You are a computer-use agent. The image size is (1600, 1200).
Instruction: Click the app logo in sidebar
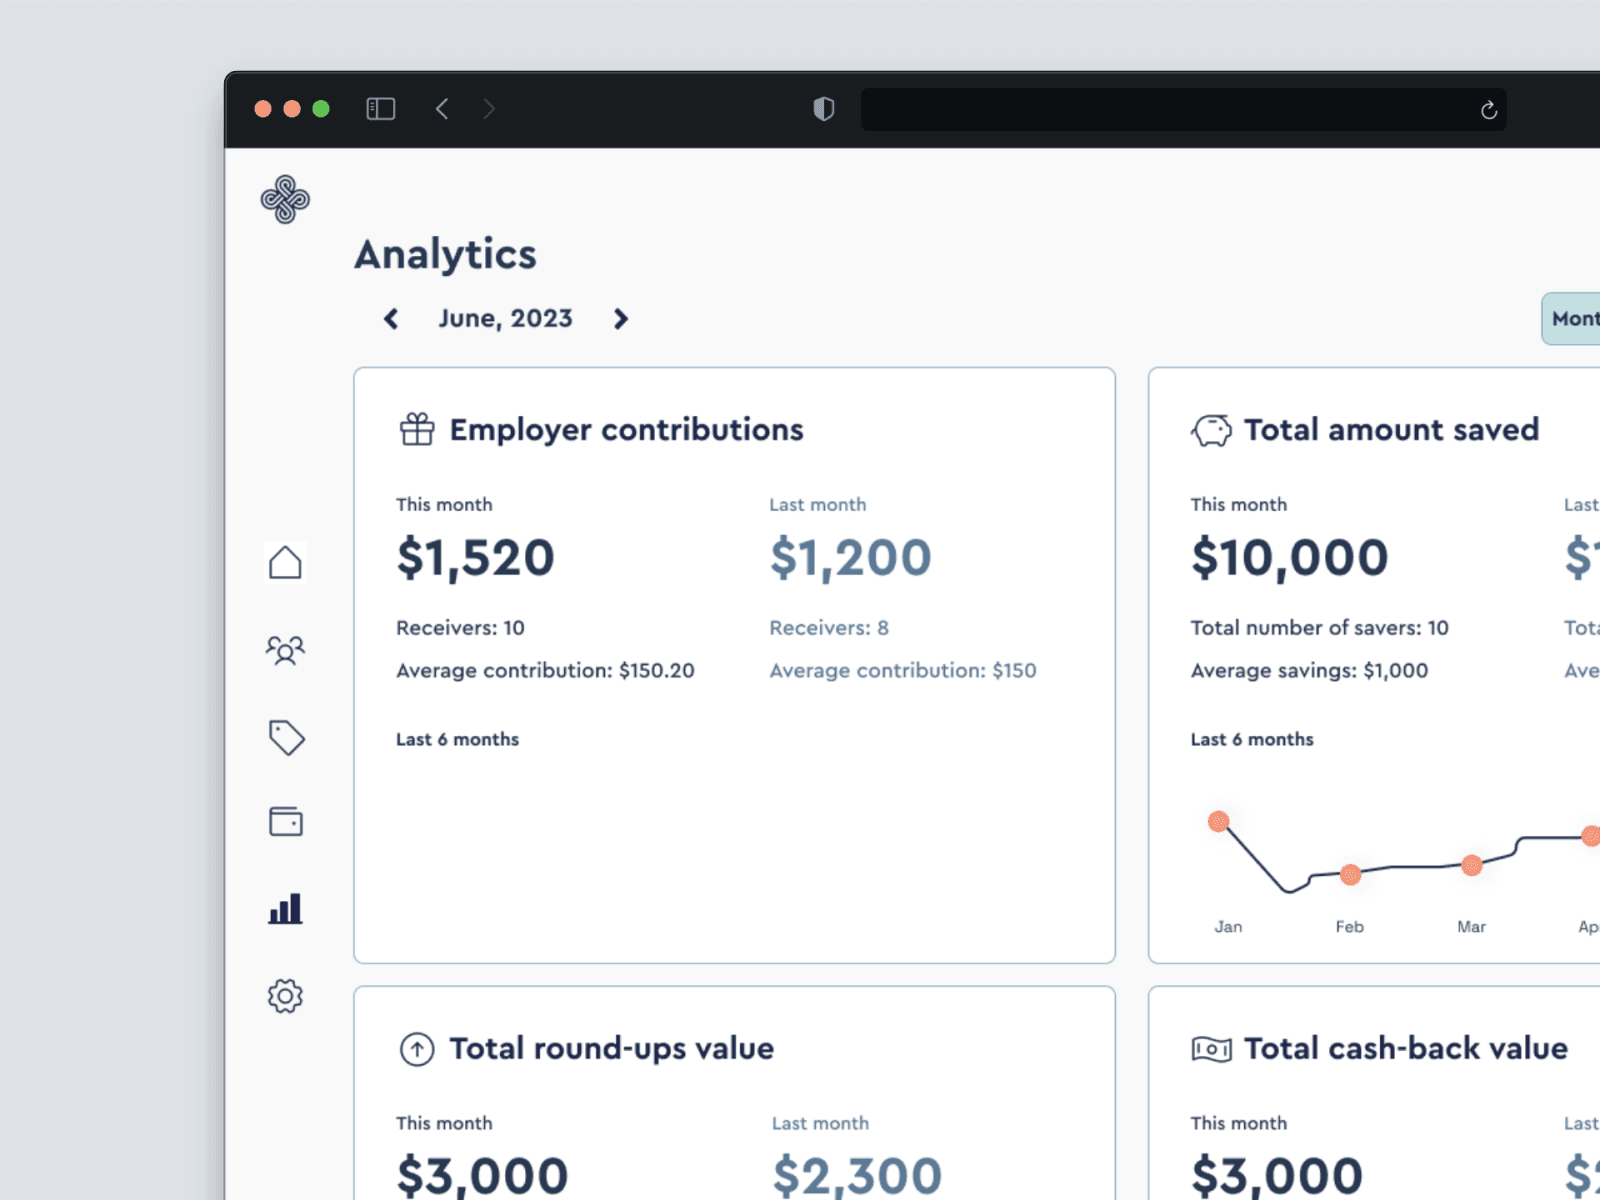point(285,199)
